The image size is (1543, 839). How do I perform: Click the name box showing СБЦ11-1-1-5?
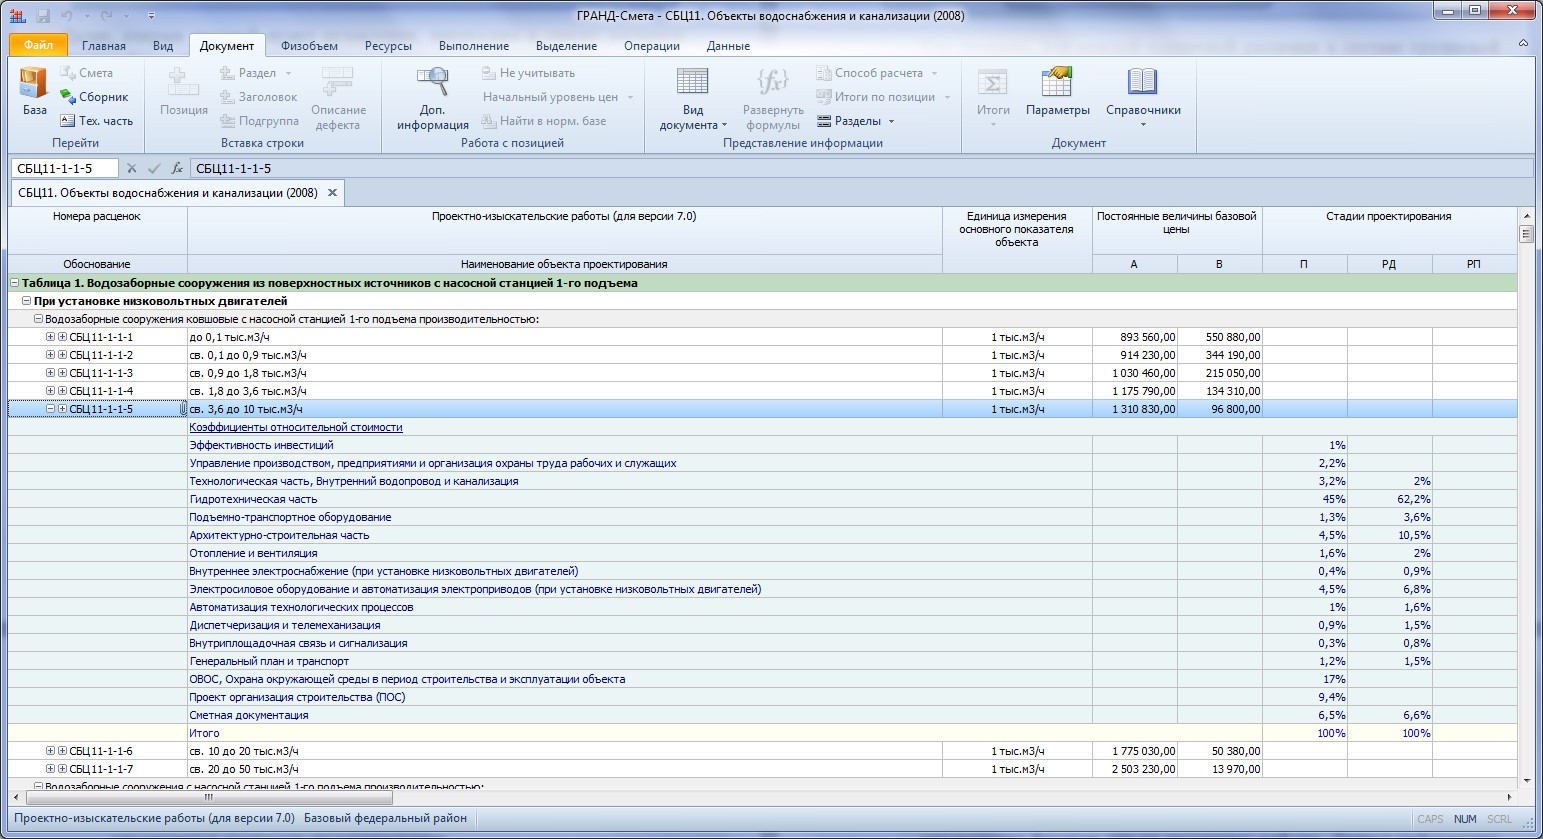64,168
